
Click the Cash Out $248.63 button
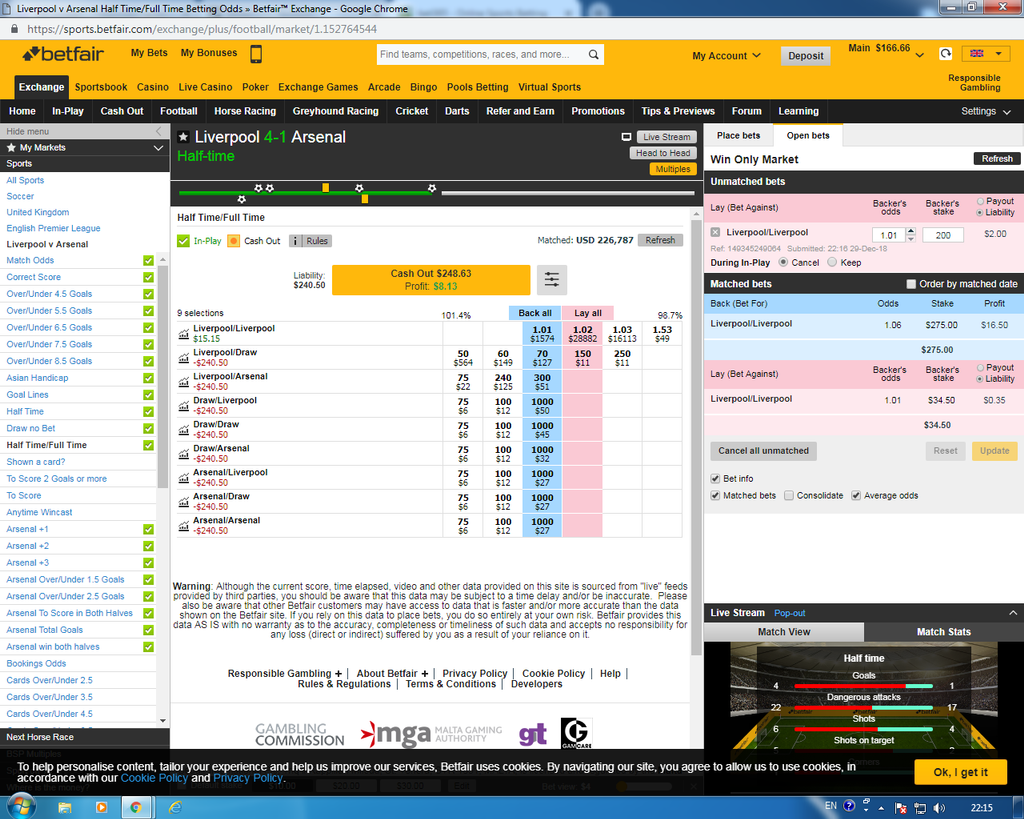(x=431, y=280)
